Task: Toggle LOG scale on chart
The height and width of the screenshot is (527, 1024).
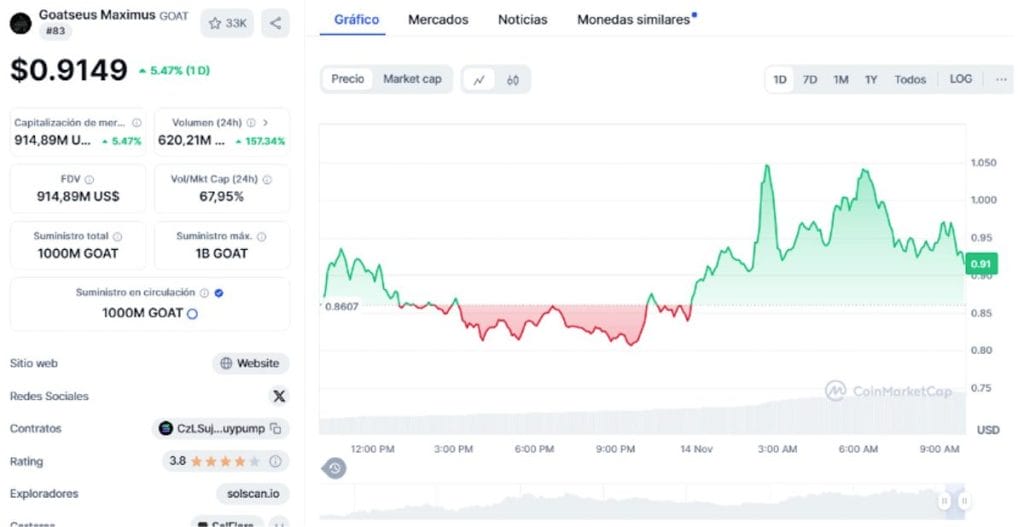Action: (961, 79)
